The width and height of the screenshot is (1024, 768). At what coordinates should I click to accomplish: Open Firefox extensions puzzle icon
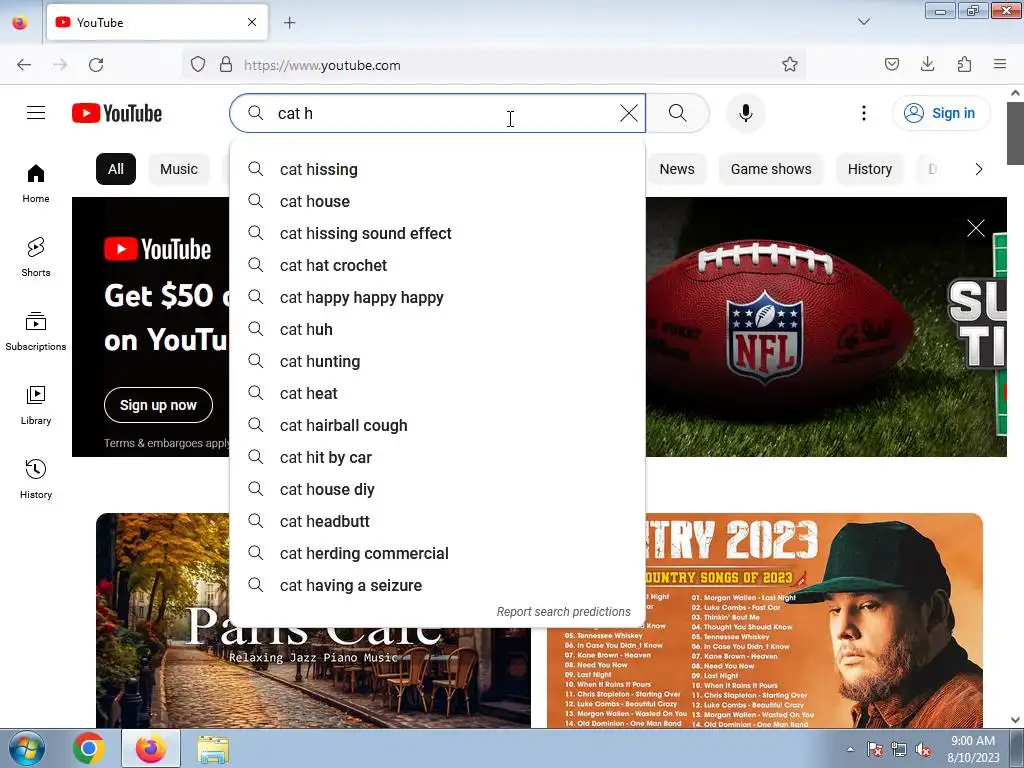tap(964, 64)
